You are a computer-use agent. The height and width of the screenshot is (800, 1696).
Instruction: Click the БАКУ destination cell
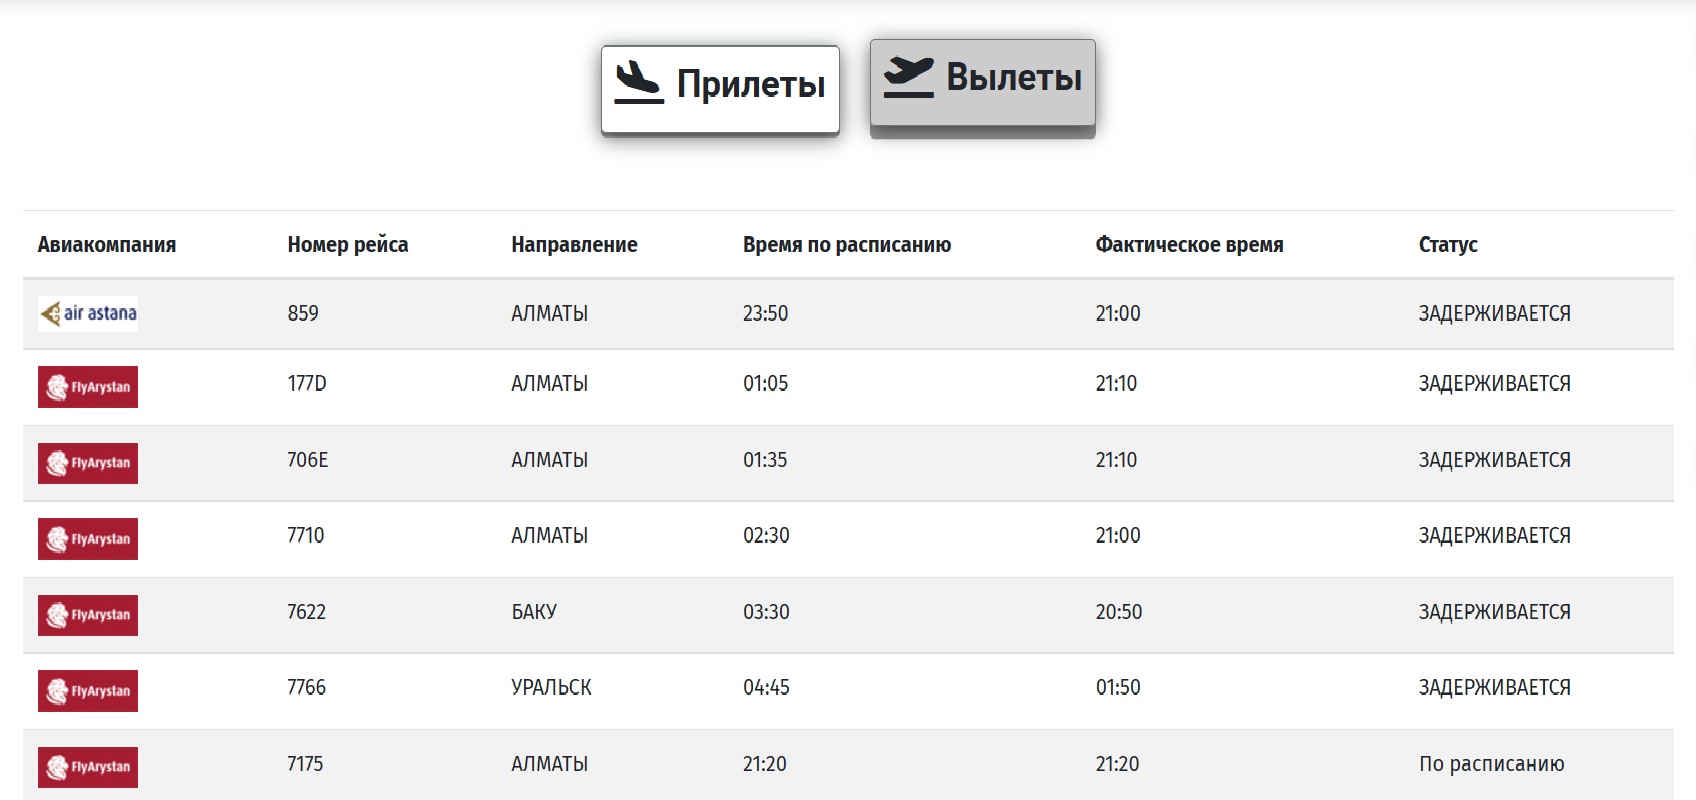click(534, 612)
